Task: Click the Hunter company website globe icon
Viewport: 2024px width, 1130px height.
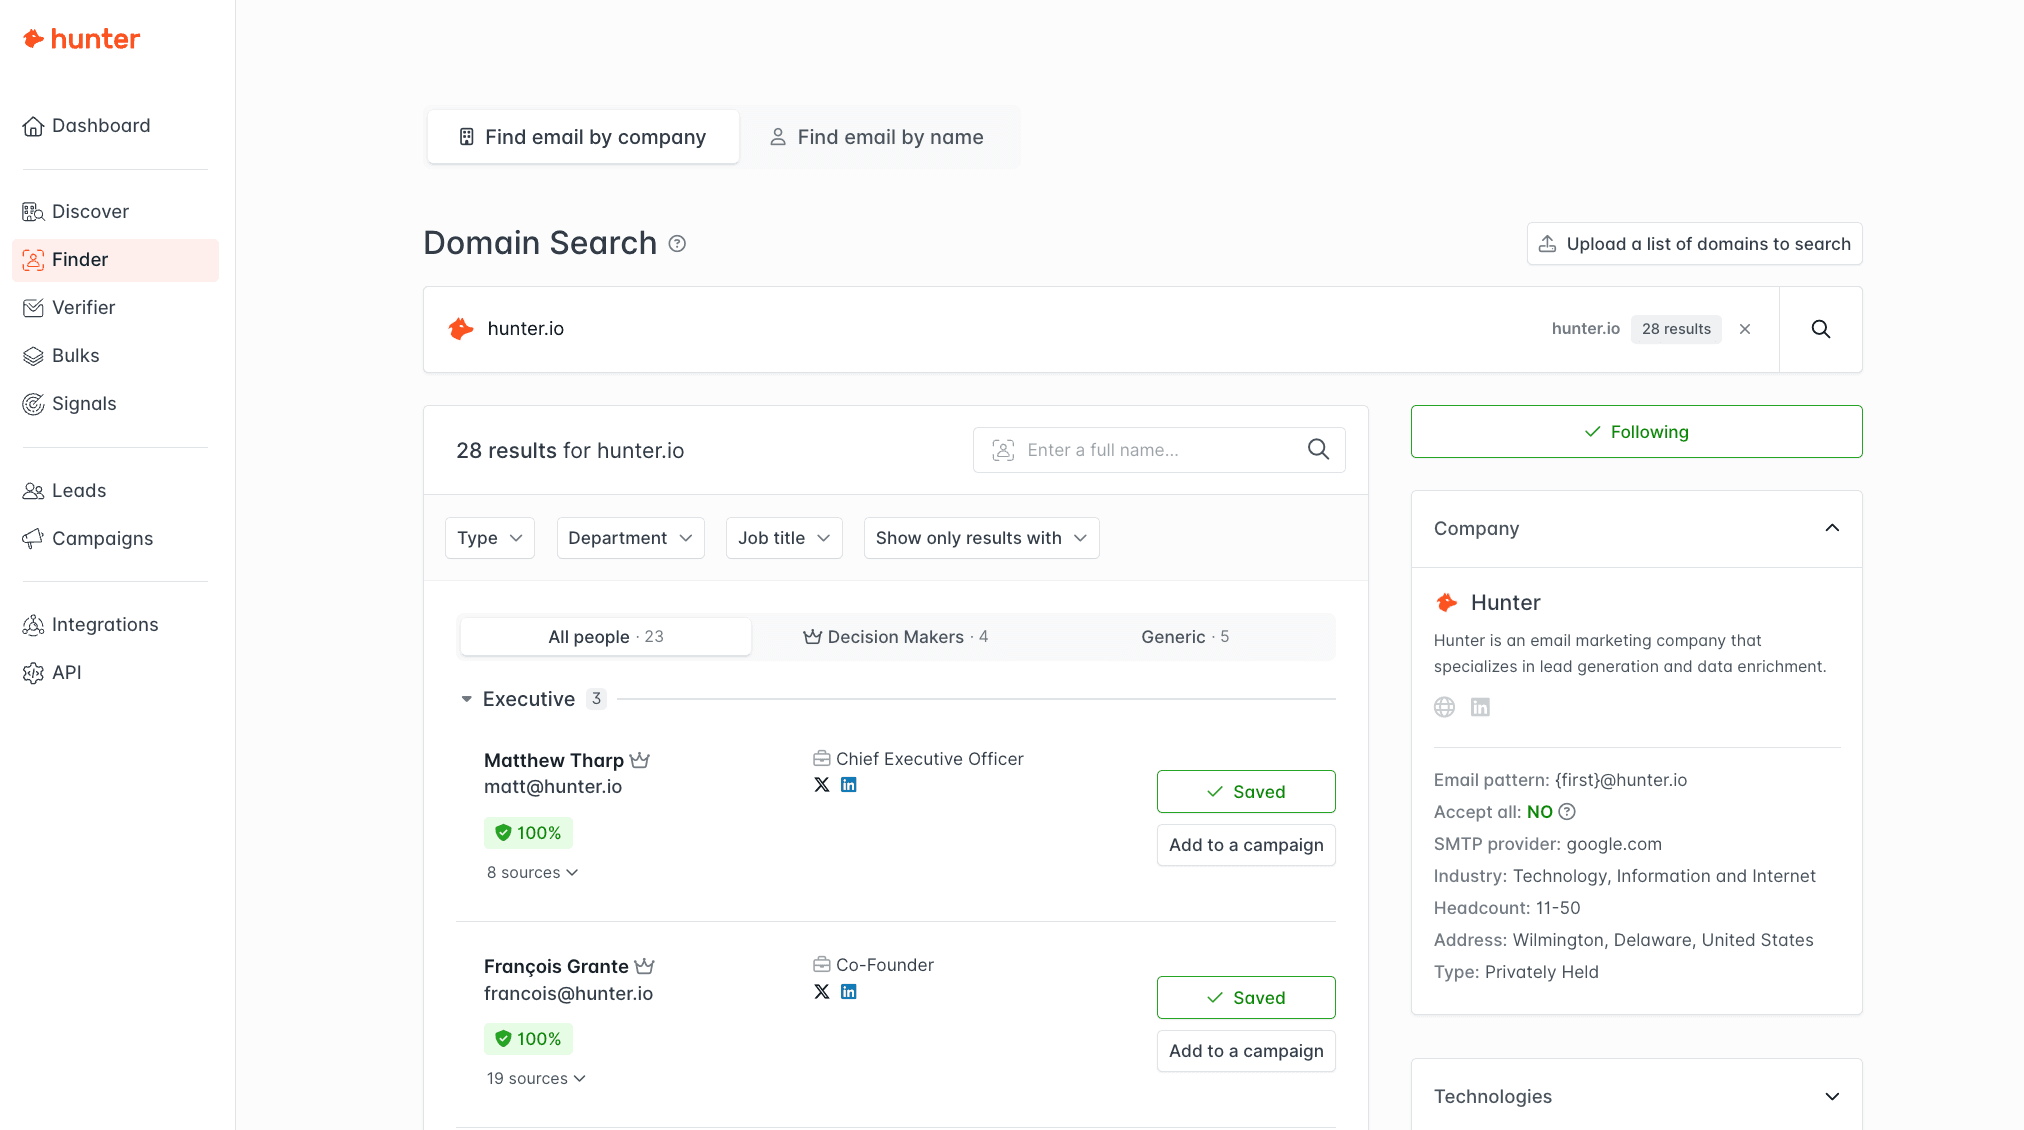Action: 1444,707
